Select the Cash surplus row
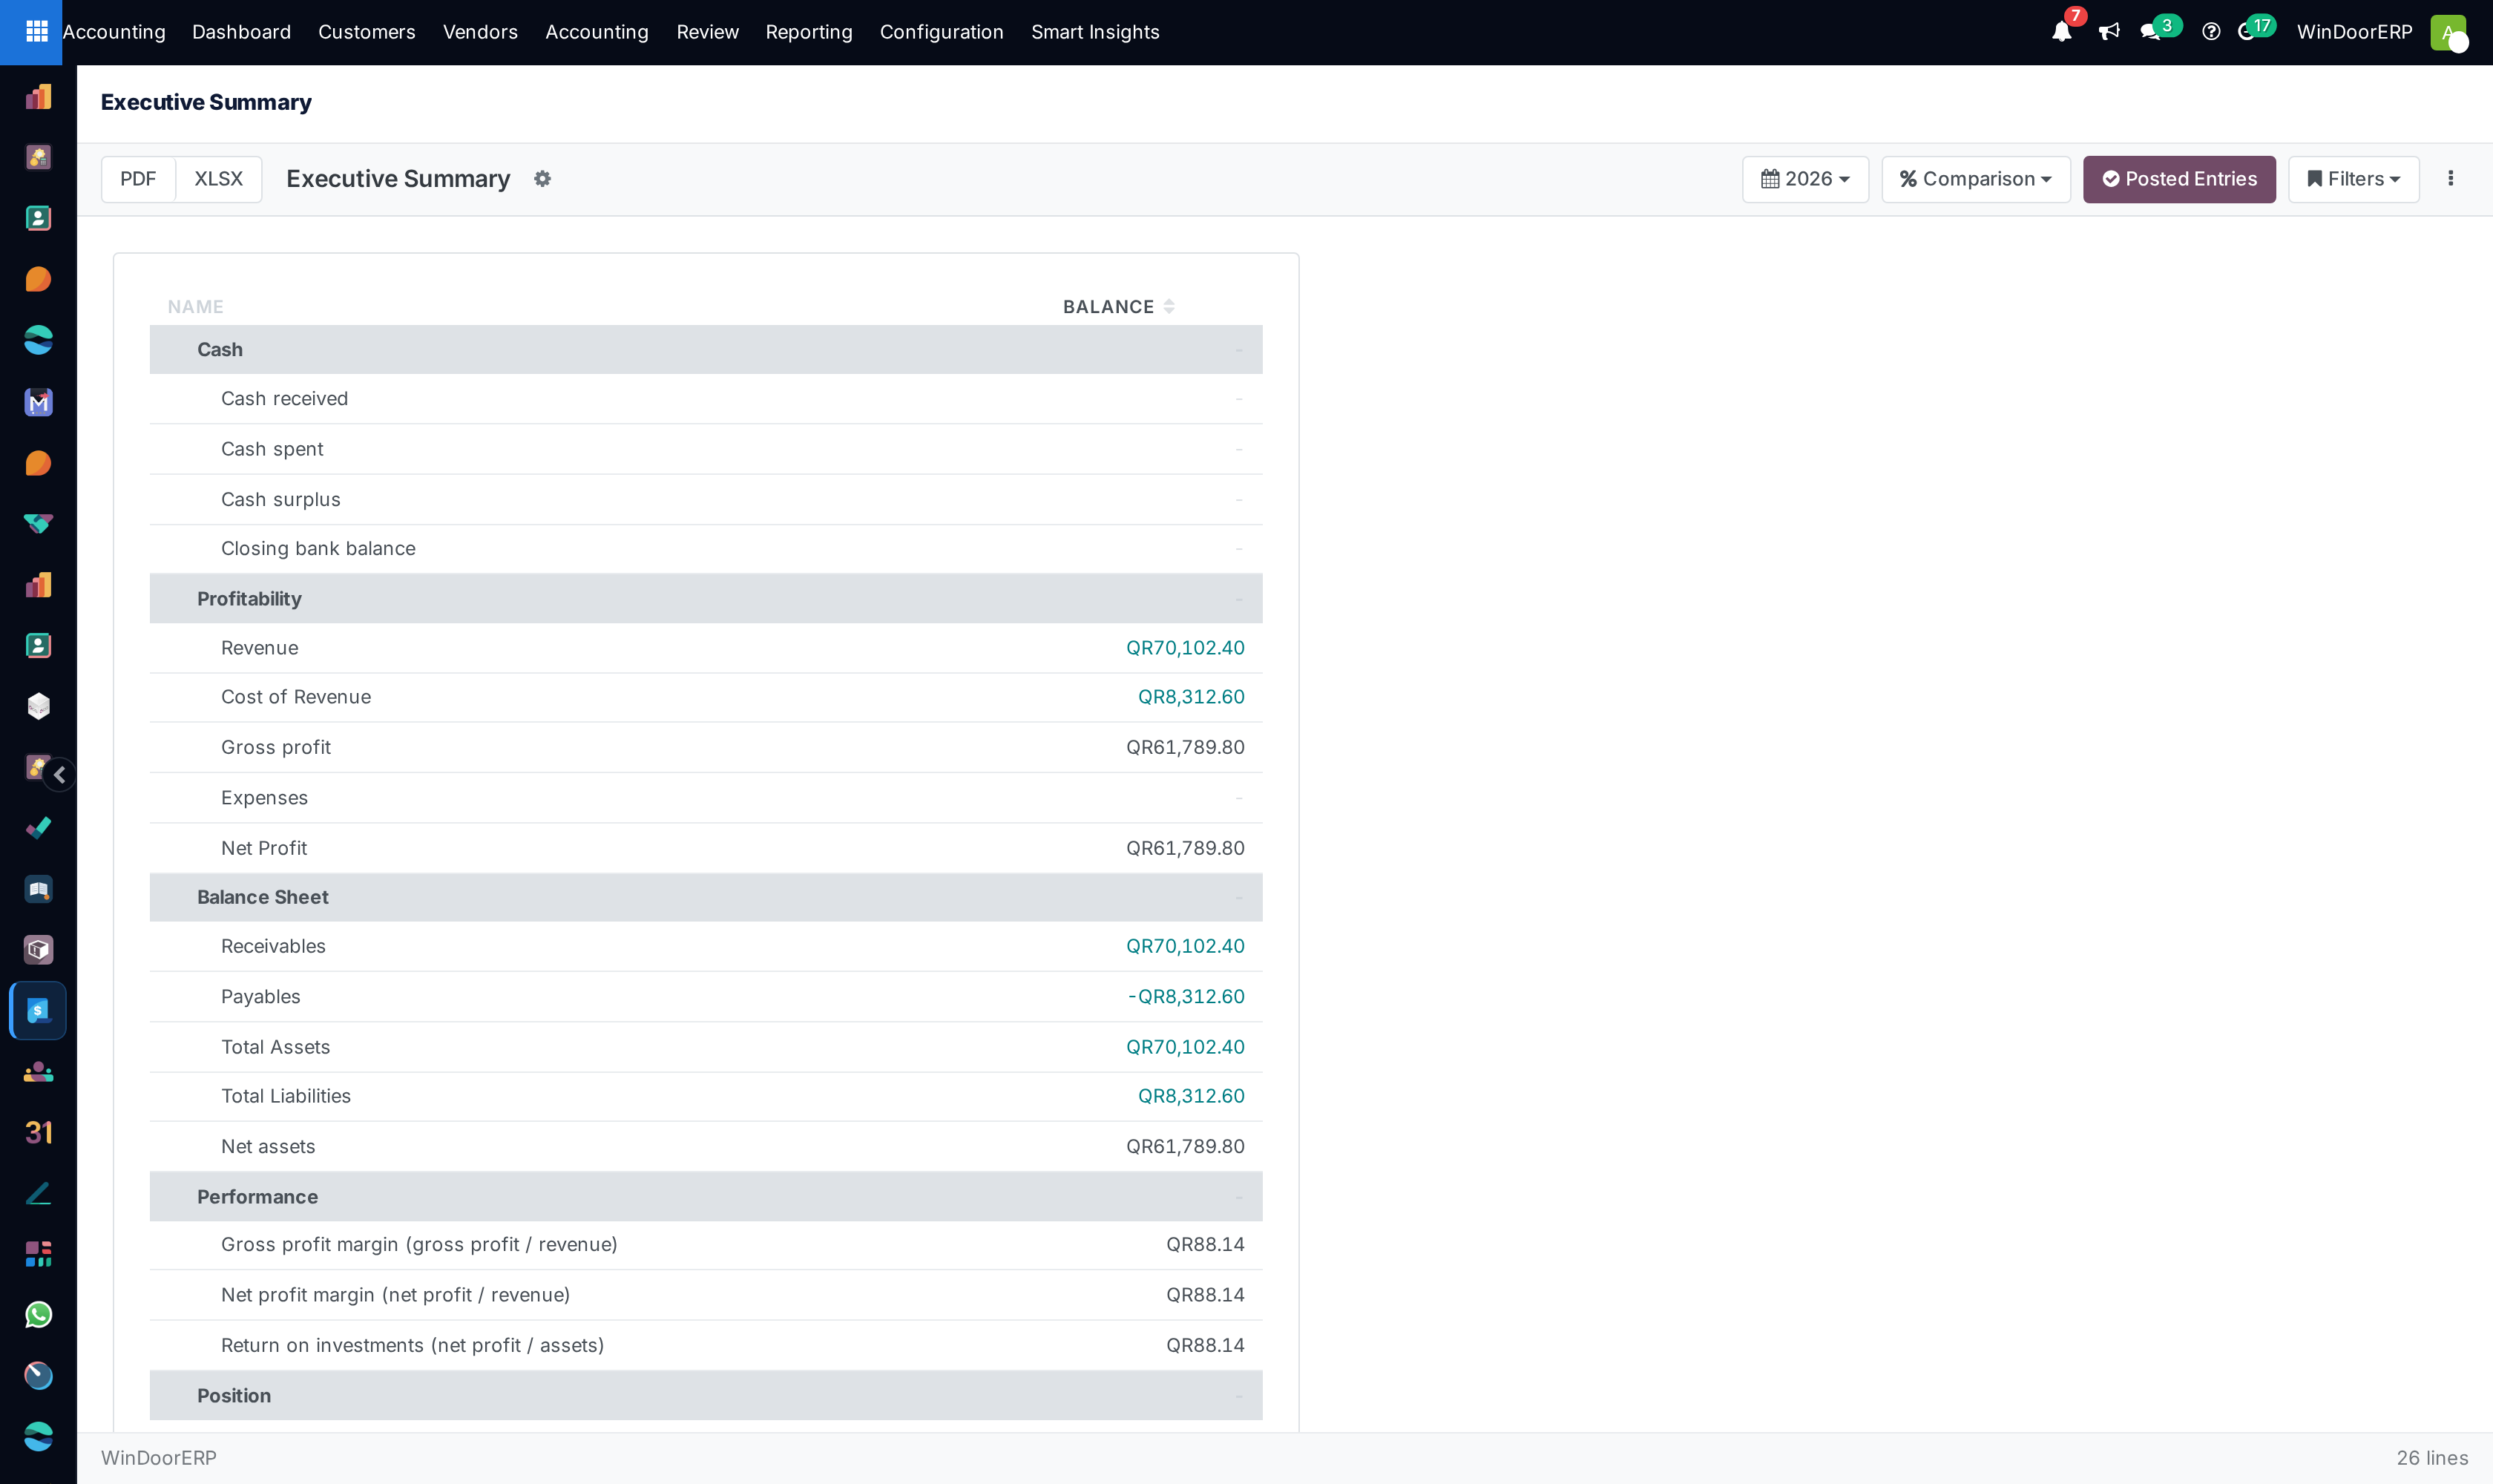Viewport: 2493px width, 1484px height. 706,499
